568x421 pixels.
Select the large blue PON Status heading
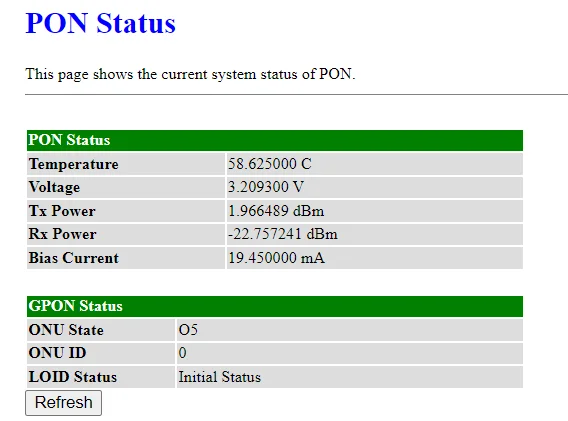[x=100, y=24]
